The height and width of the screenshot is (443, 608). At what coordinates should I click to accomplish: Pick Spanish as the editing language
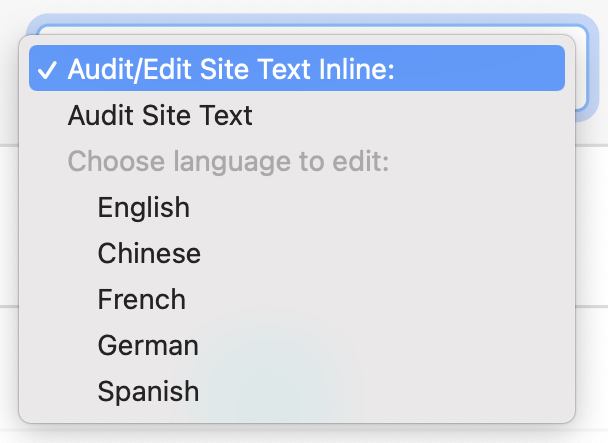click(x=148, y=391)
